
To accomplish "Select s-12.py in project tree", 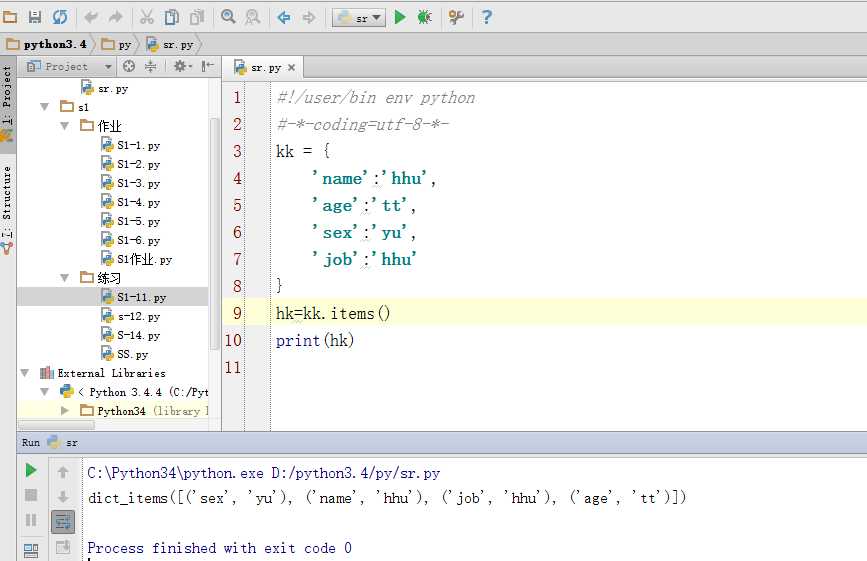I will 131,316.
